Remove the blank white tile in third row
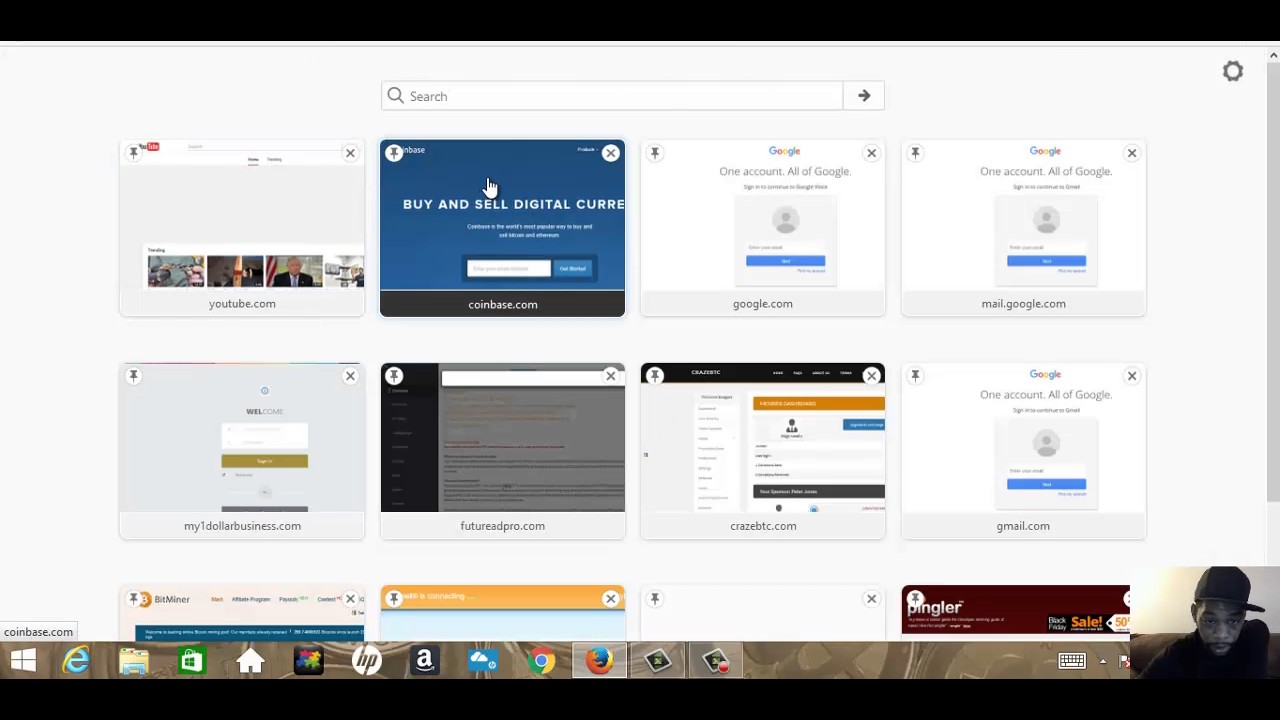 871,599
